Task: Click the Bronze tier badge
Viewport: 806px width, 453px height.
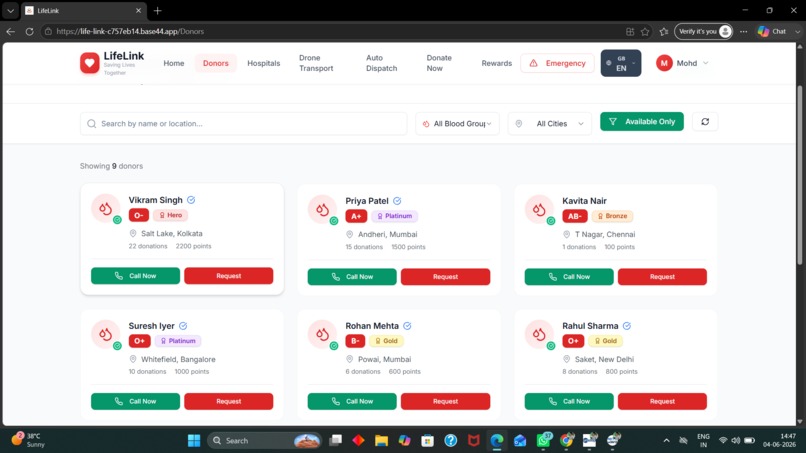Action: (612, 216)
